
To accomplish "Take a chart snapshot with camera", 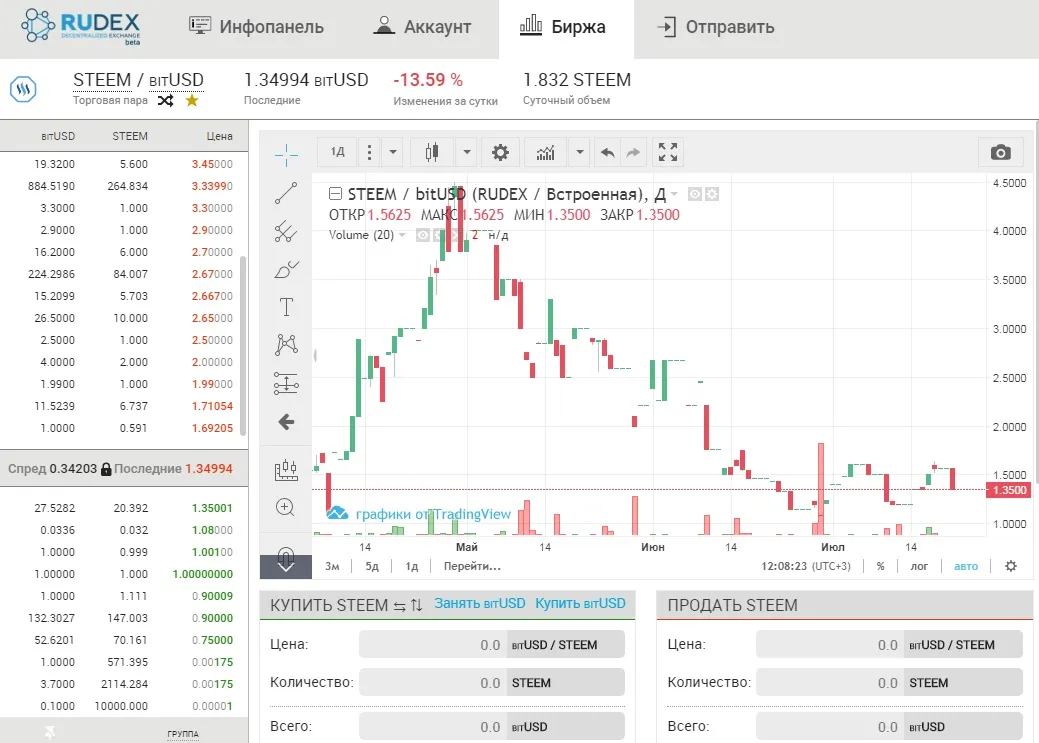I will pyautogui.click(x=1001, y=152).
